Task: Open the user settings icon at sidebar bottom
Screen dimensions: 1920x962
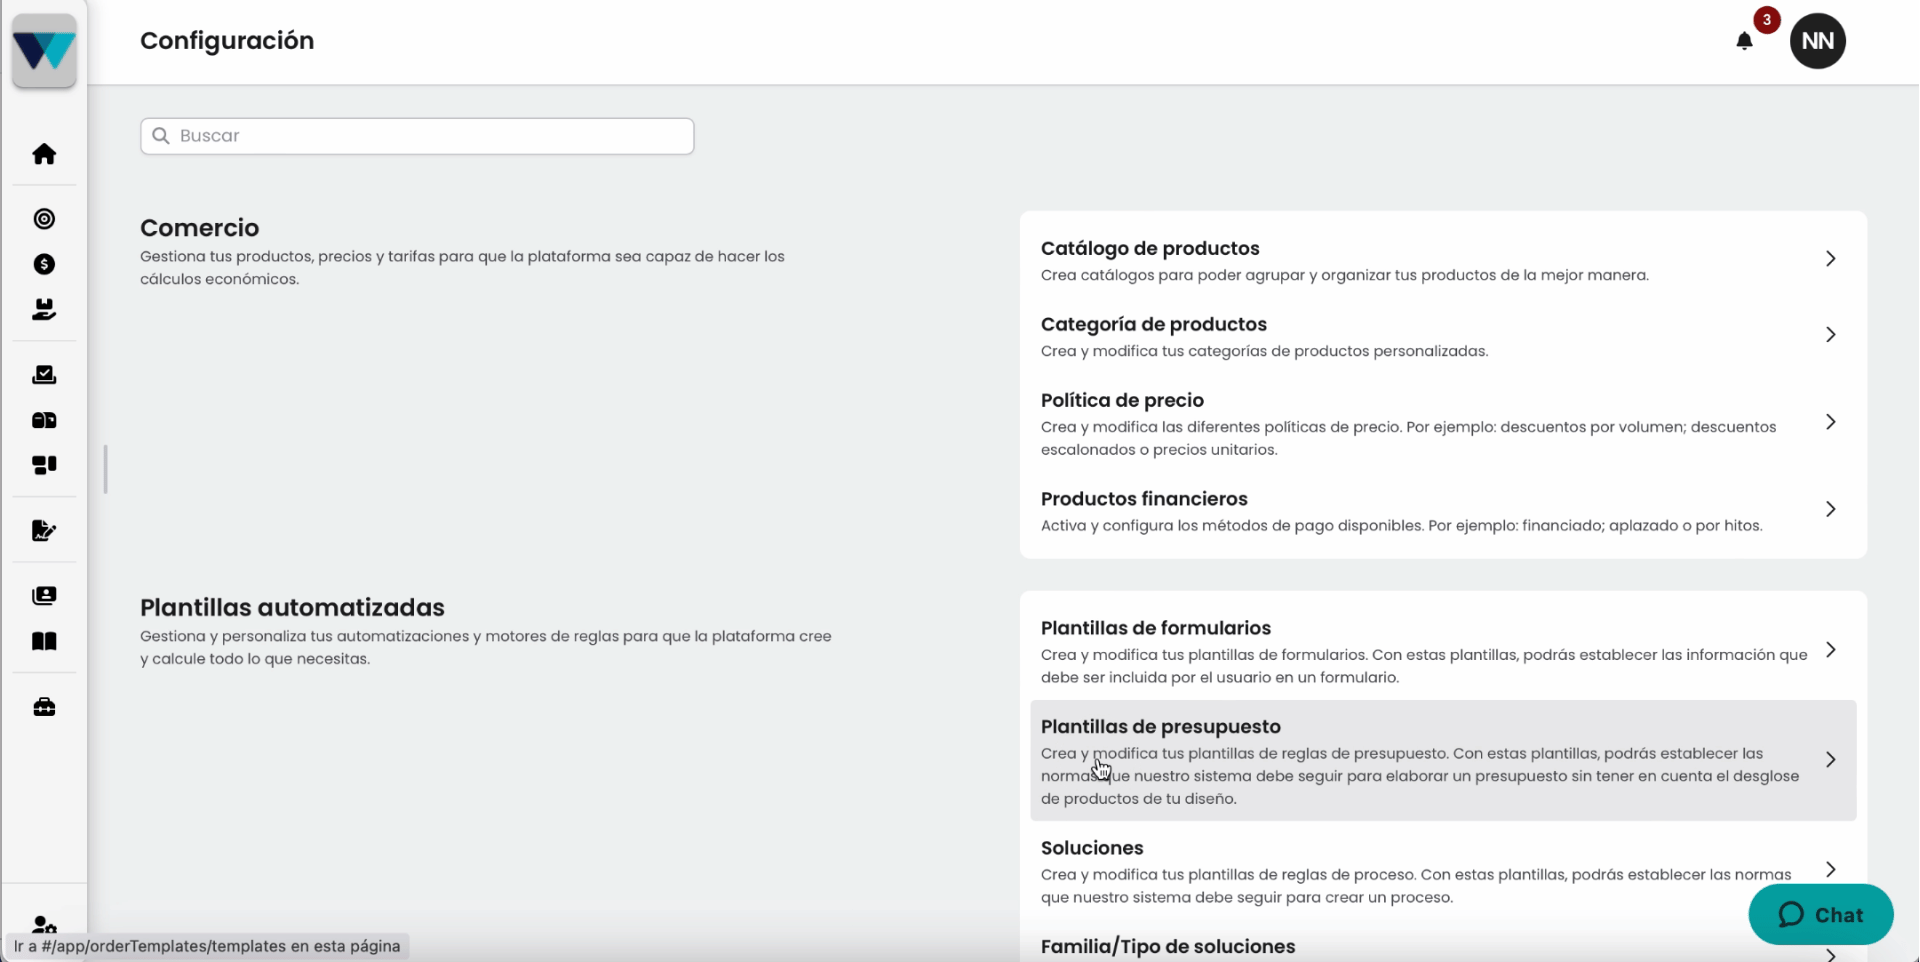Action: point(44,925)
